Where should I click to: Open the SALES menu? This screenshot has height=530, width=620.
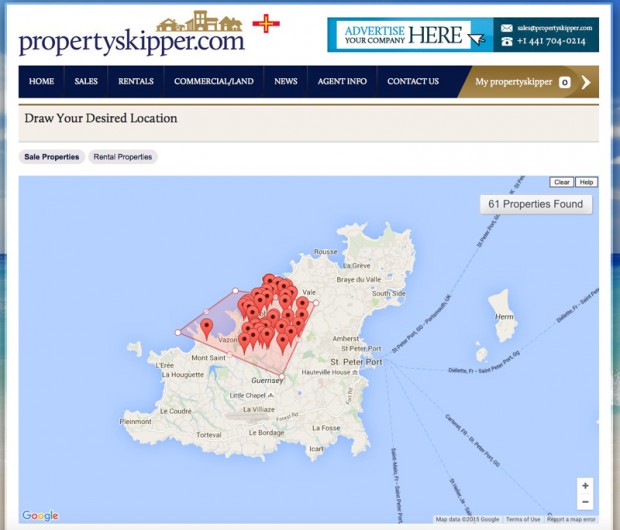pyautogui.click(x=86, y=82)
